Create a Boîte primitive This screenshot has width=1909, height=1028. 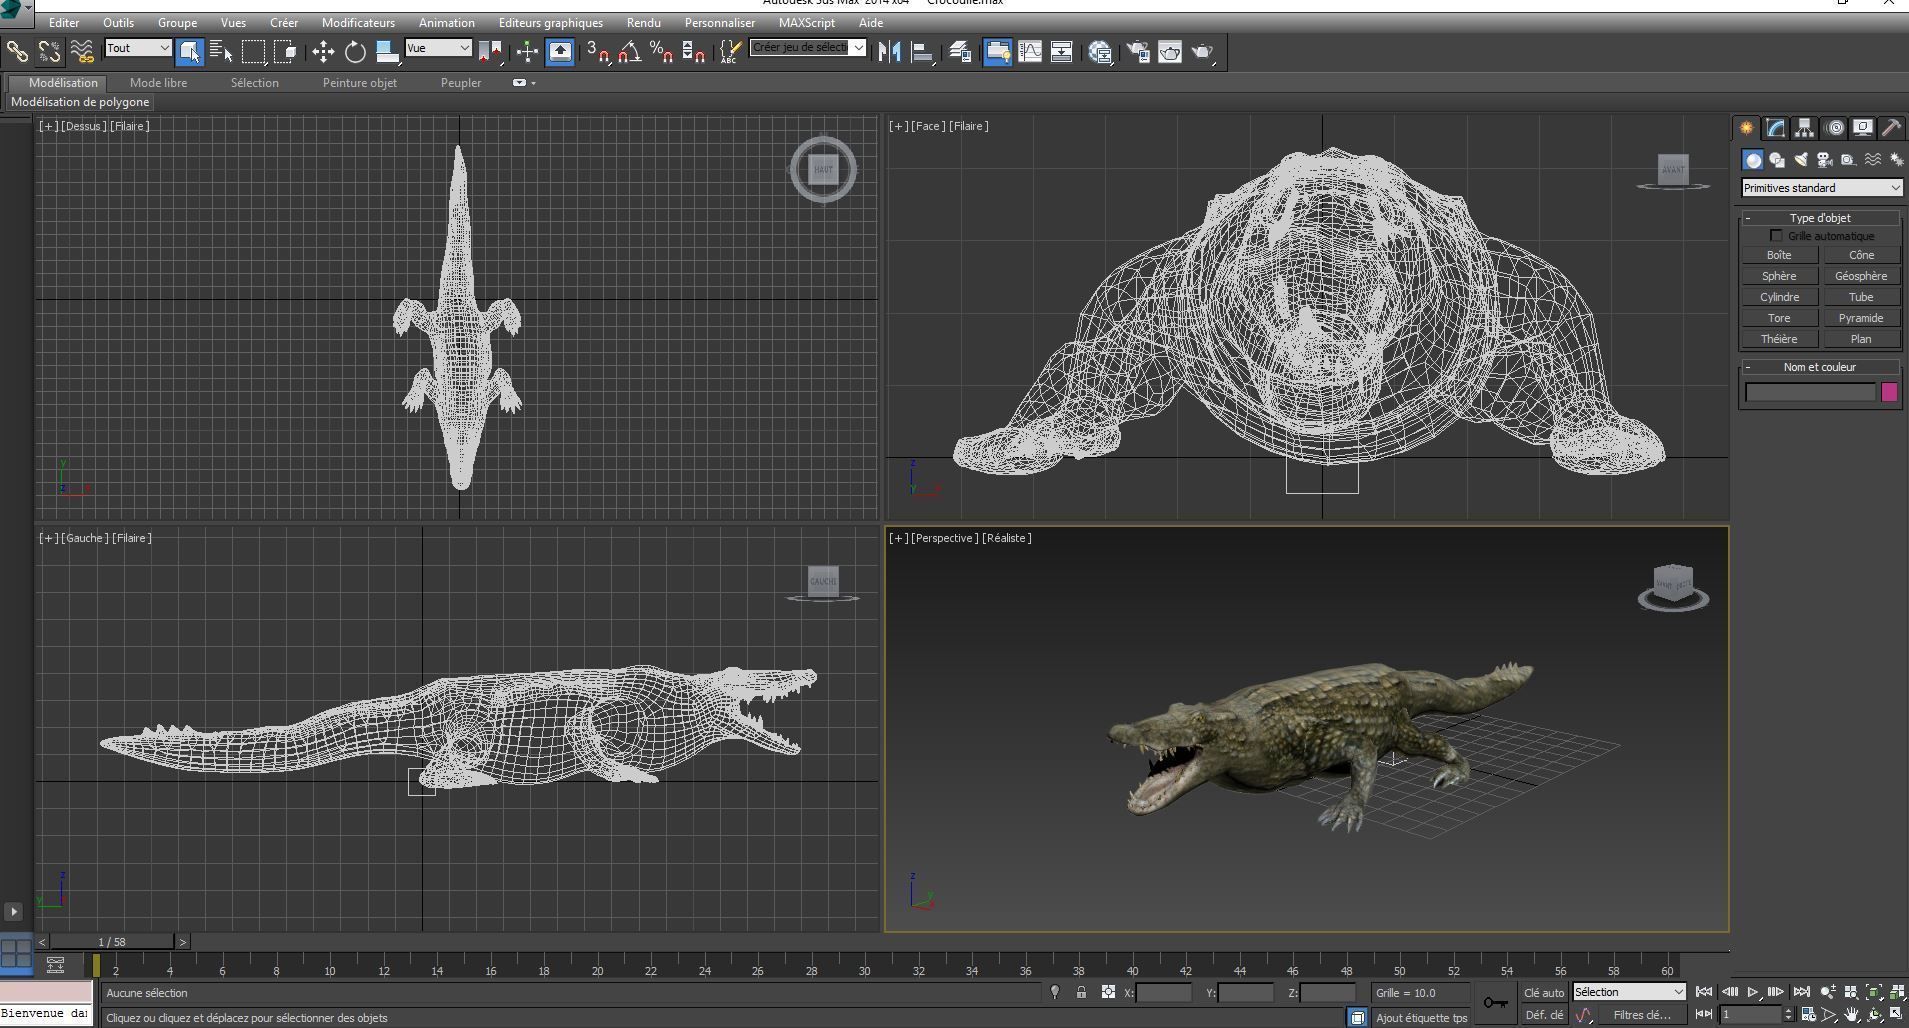click(1779, 255)
